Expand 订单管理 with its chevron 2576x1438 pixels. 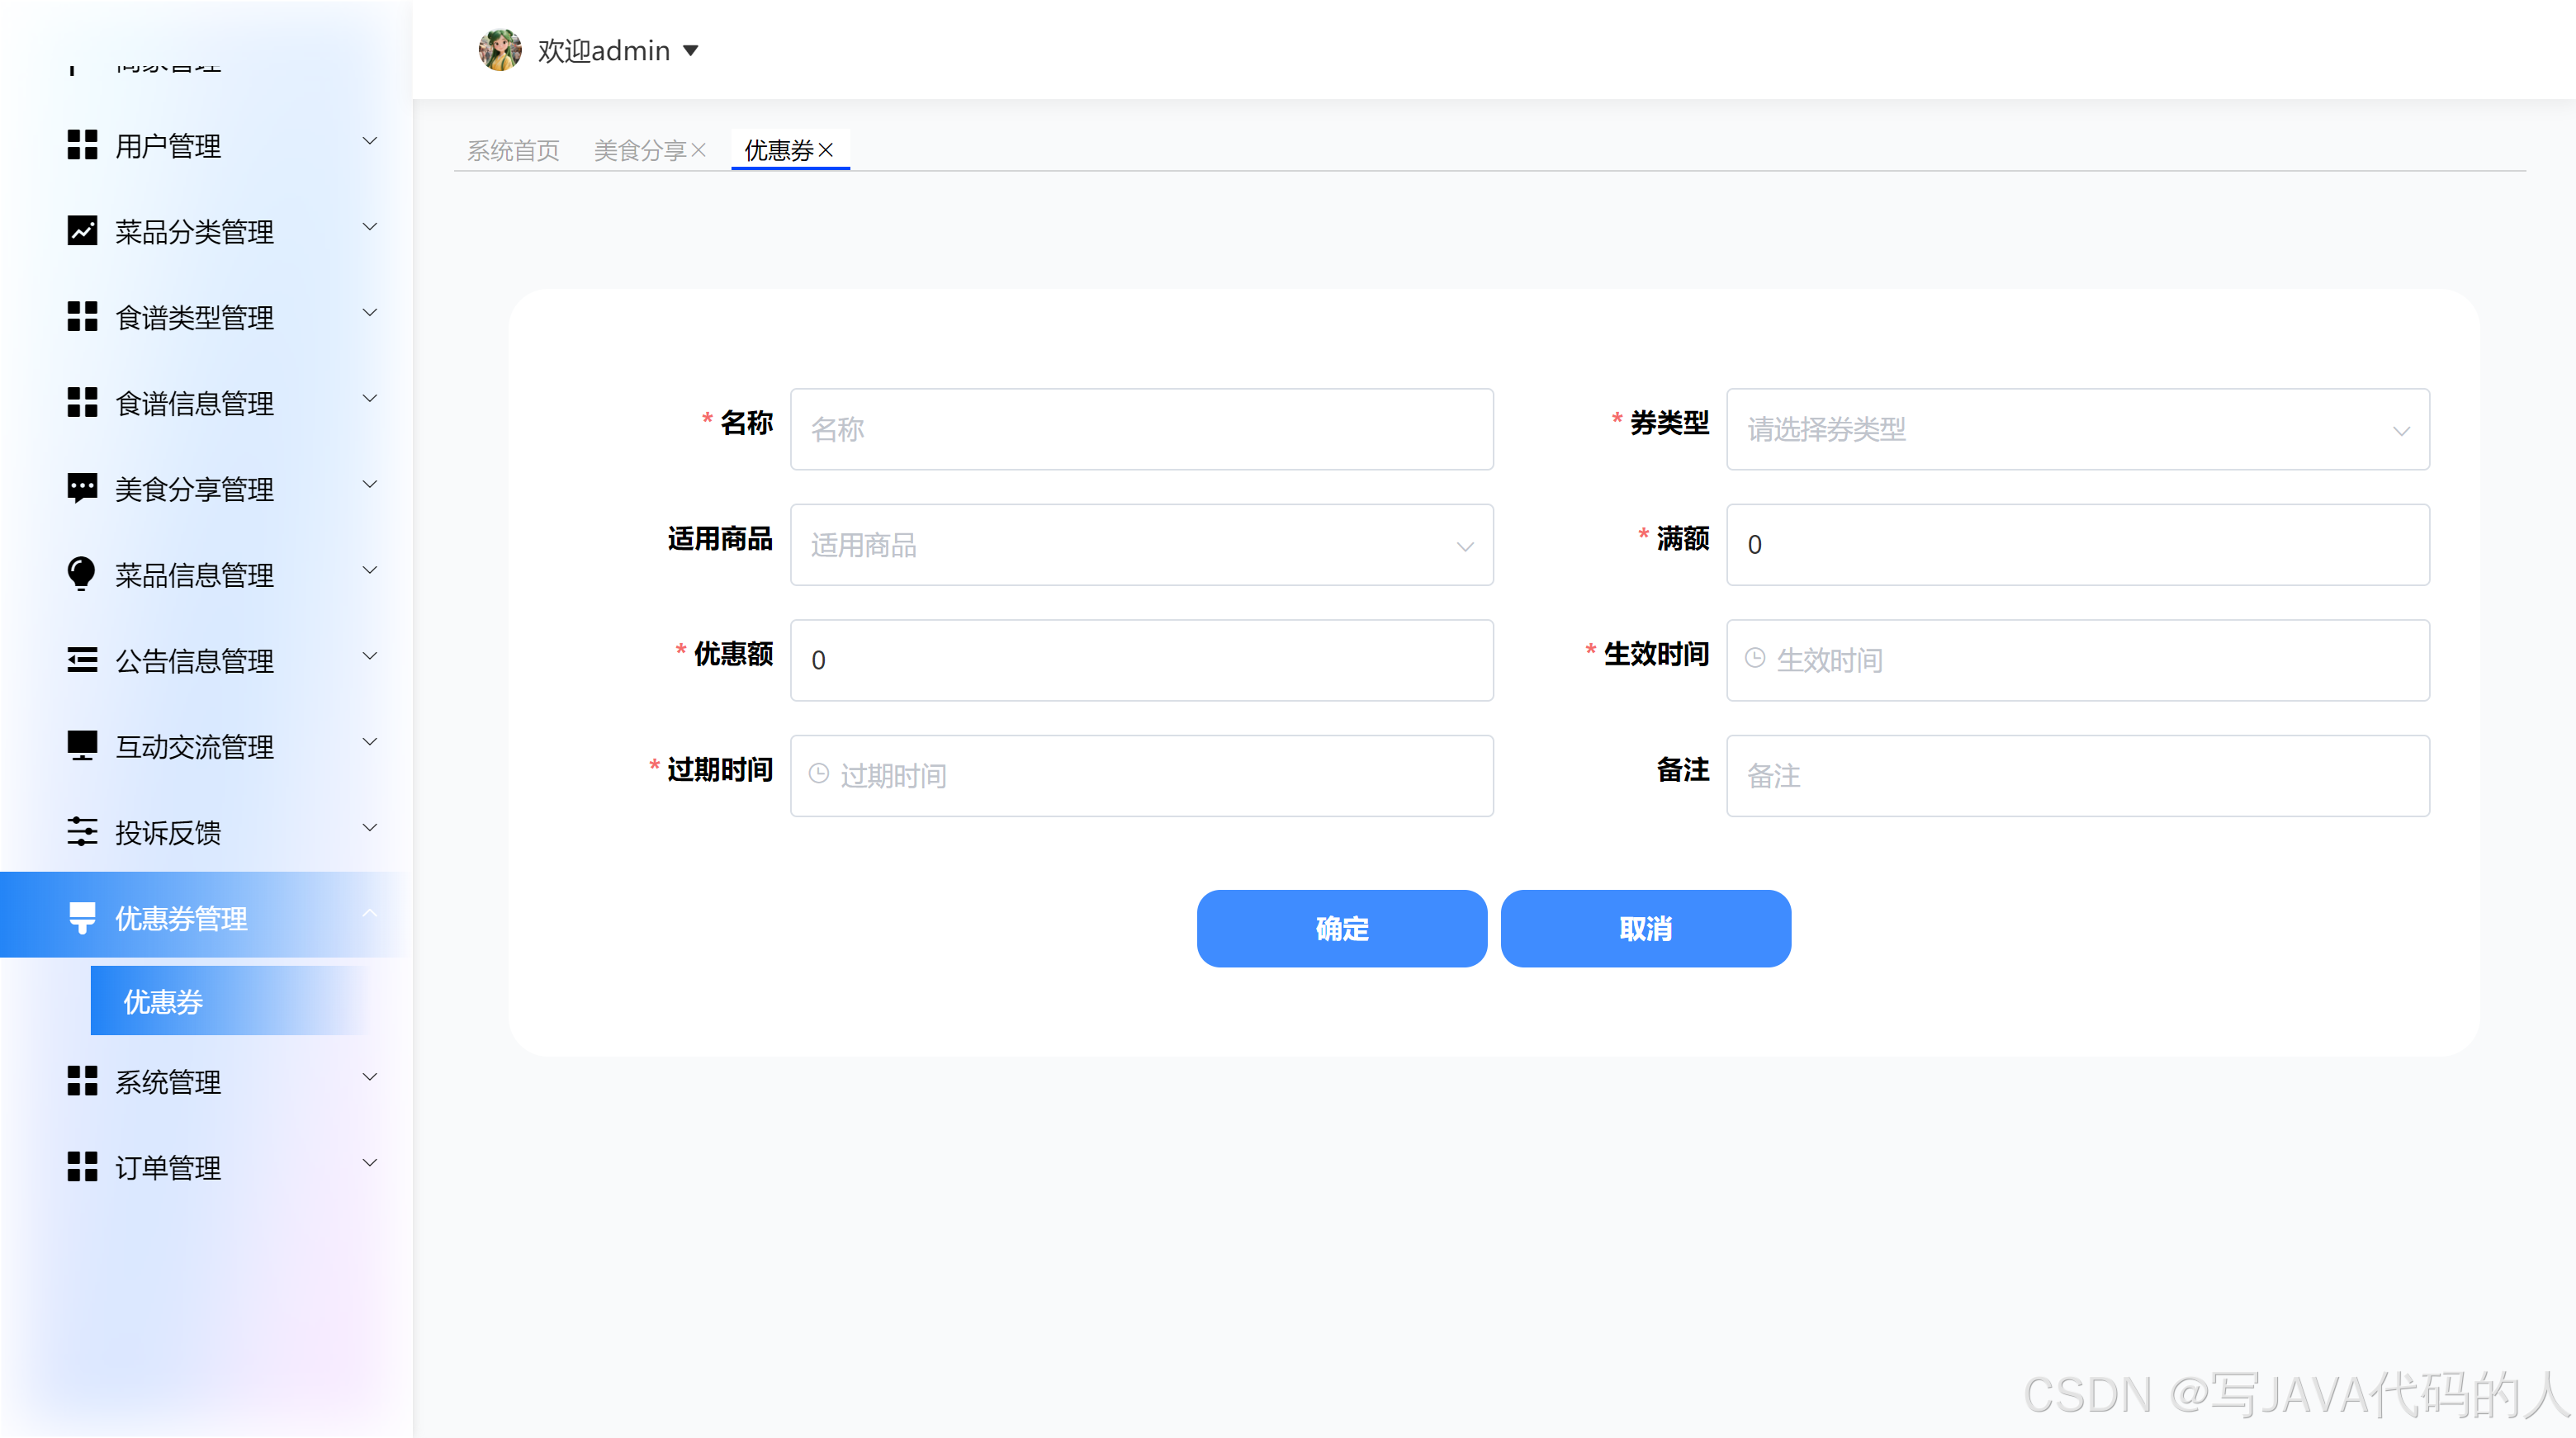click(x=370, y=1163)
